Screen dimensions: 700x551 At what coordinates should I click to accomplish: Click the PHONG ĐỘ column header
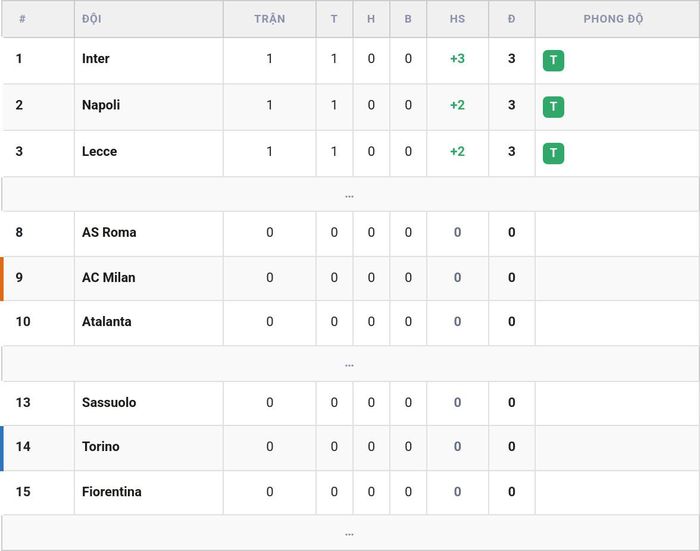[613, 19]
